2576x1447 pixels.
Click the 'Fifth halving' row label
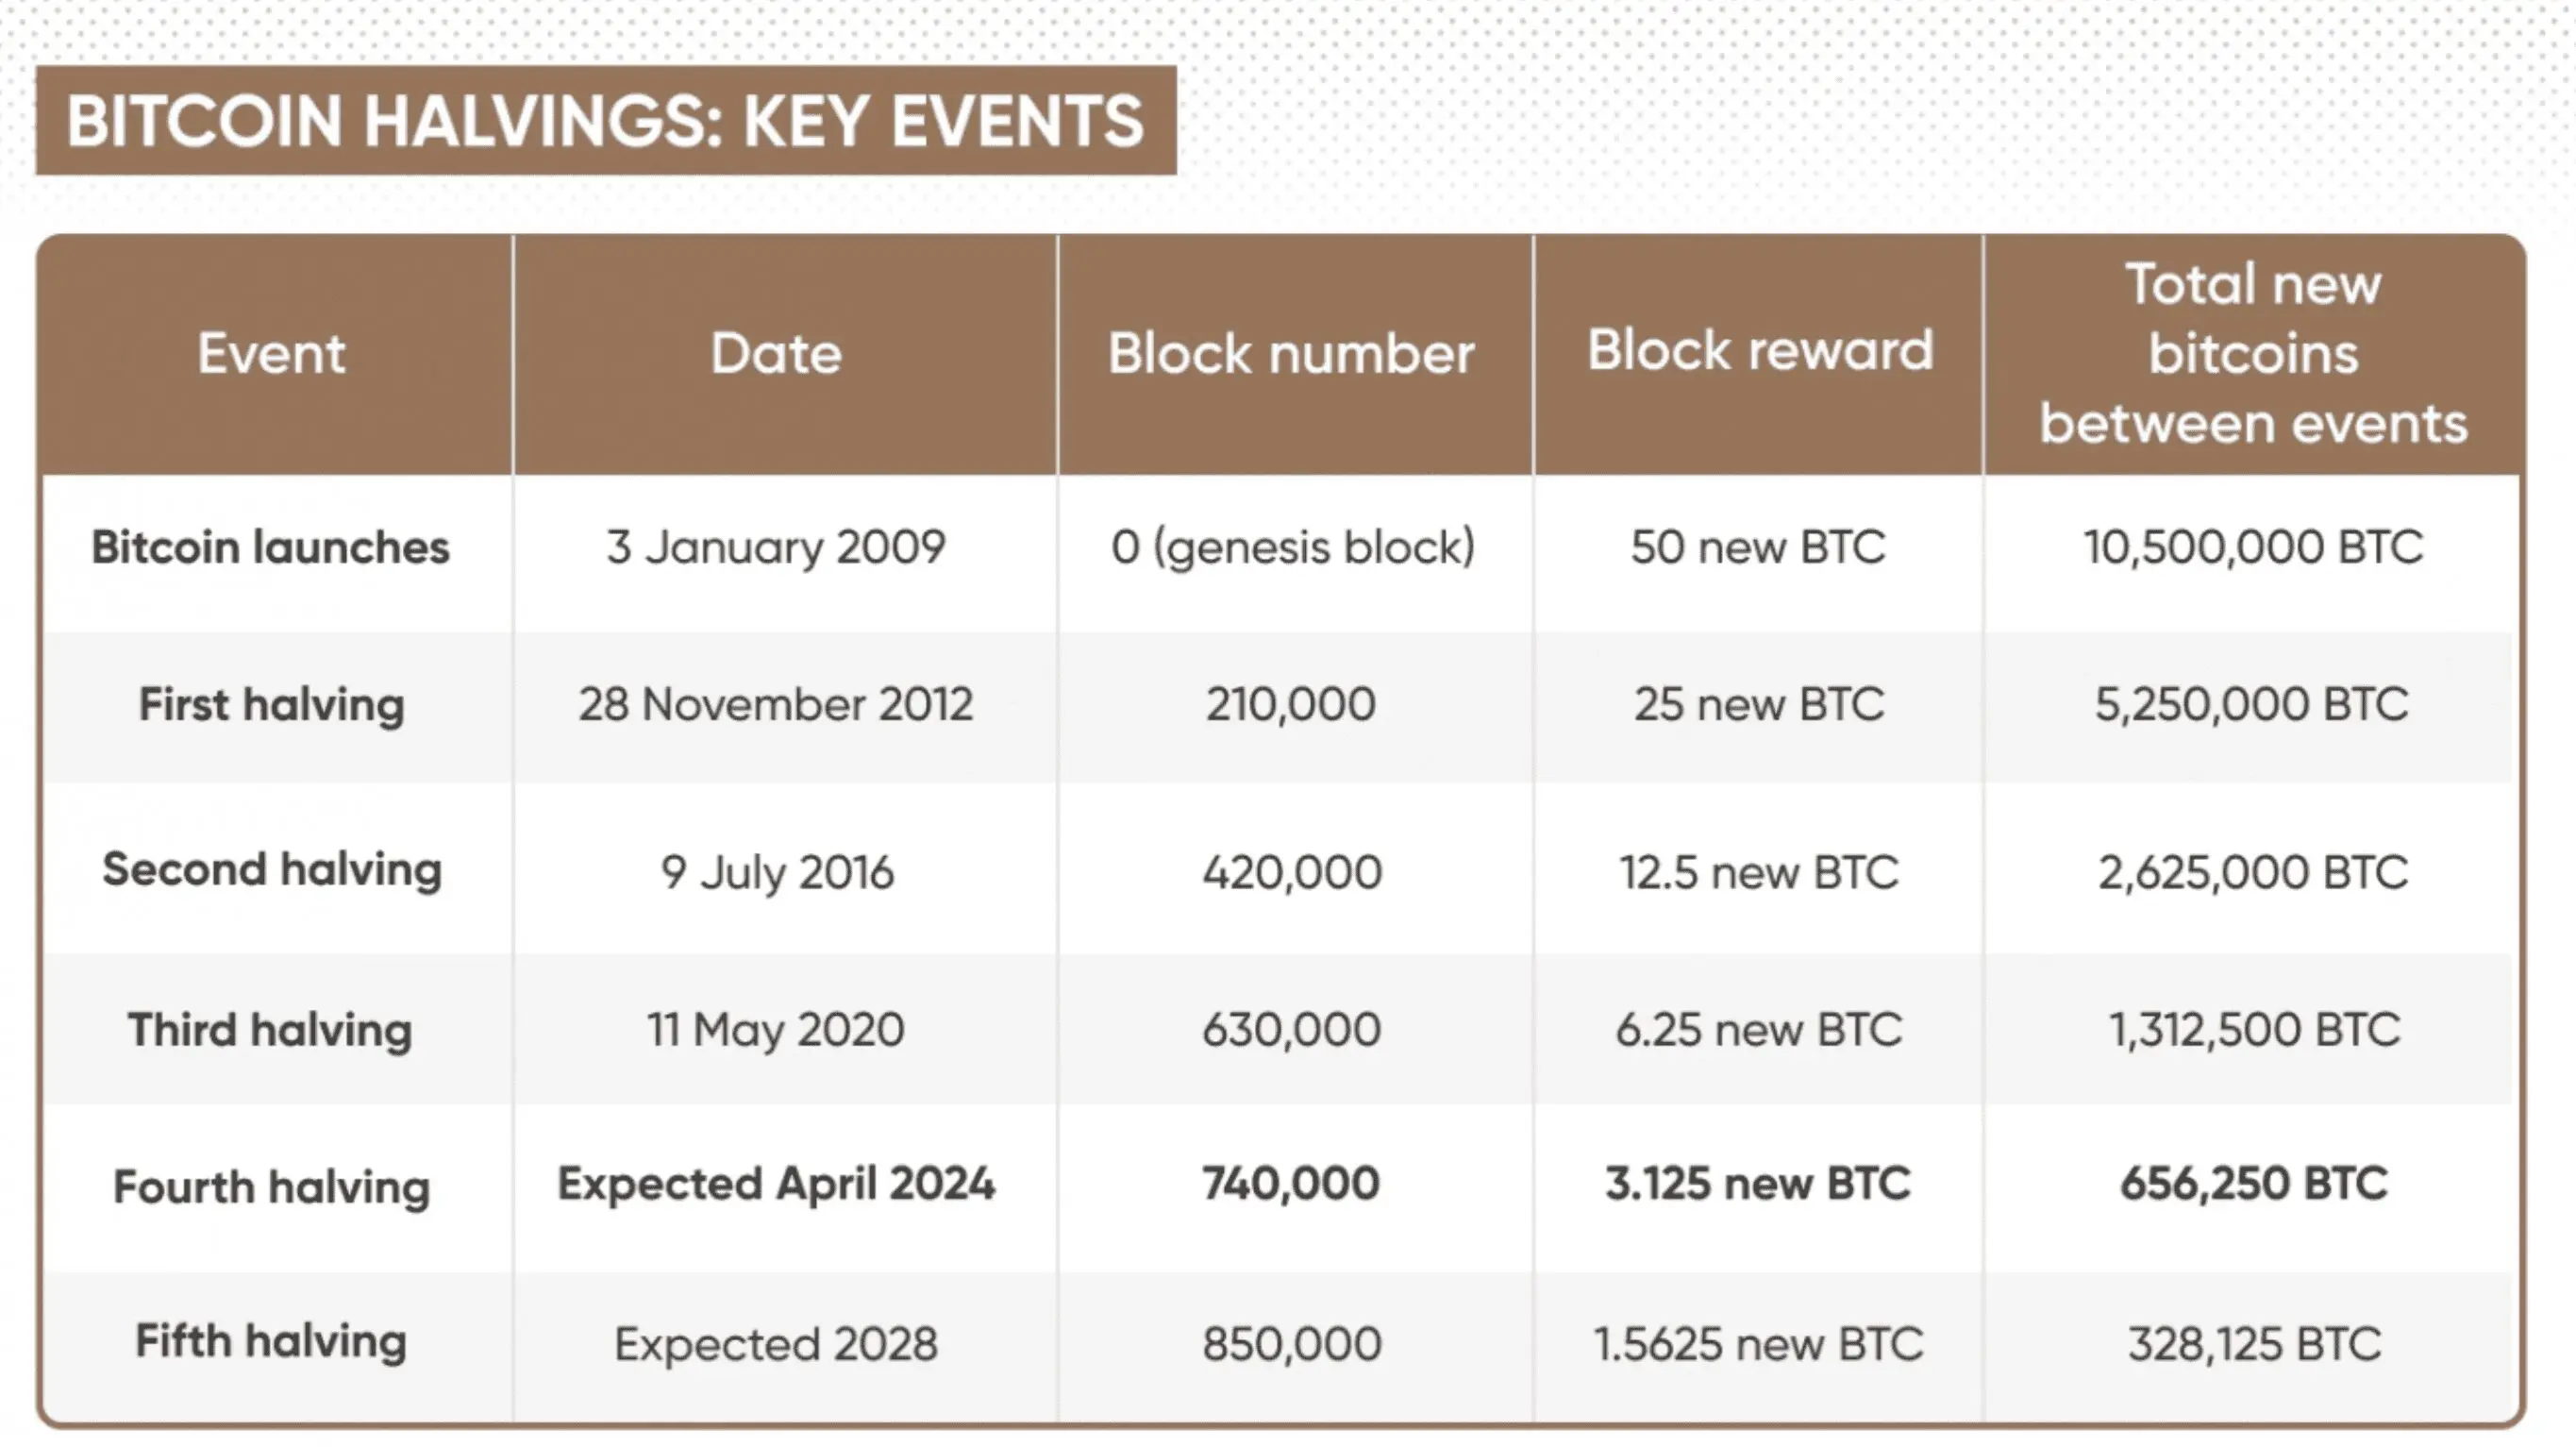pyautogui.click(x=271, y=1341)
